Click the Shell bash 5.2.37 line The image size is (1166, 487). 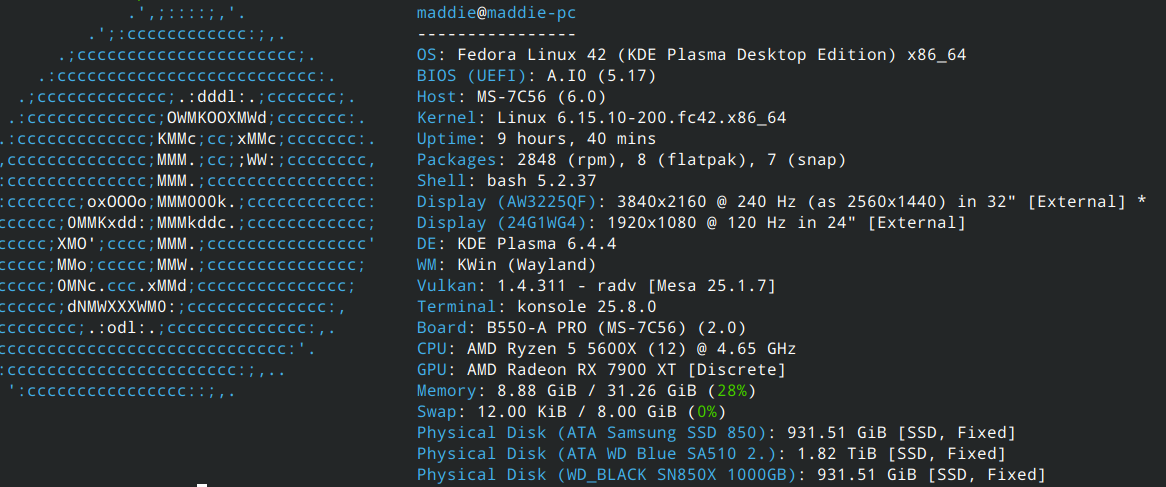(x=506, y=181)
